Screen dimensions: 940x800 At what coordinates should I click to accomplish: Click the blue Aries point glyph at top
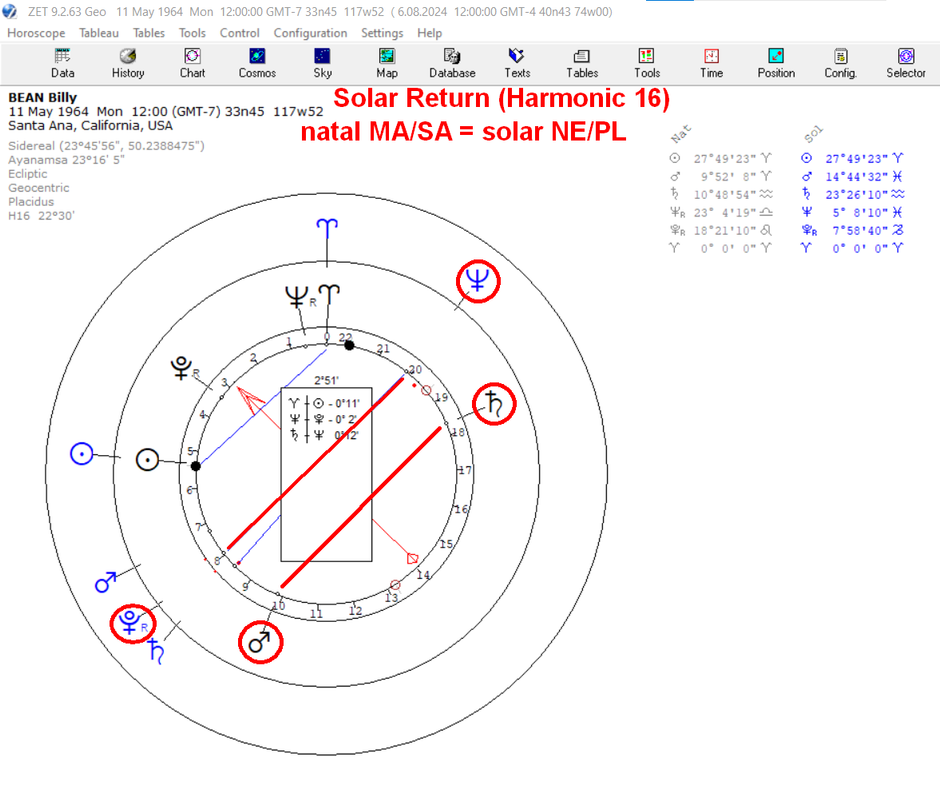(327, 228)
